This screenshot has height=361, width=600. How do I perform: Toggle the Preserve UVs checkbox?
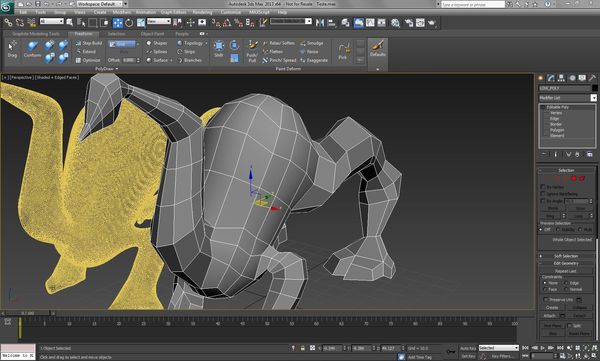(x=546, y=299)
